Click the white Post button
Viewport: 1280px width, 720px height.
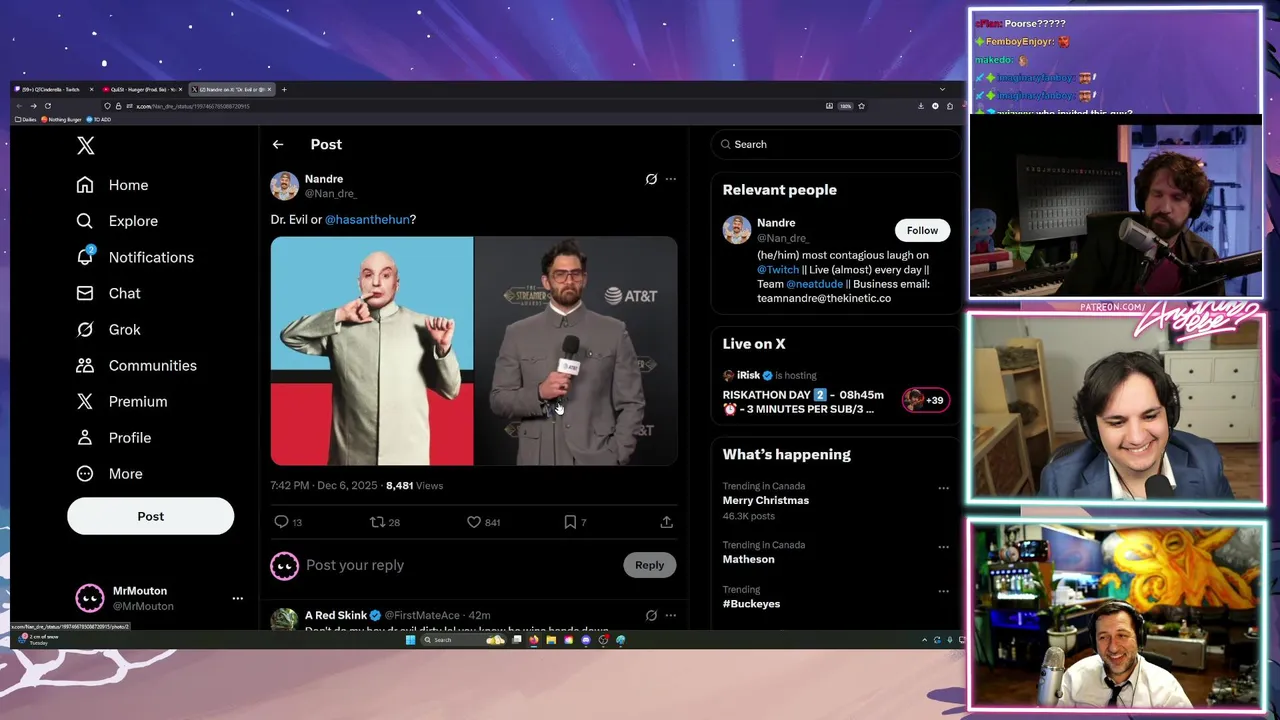pyautogui.click(x=150, y=516)
